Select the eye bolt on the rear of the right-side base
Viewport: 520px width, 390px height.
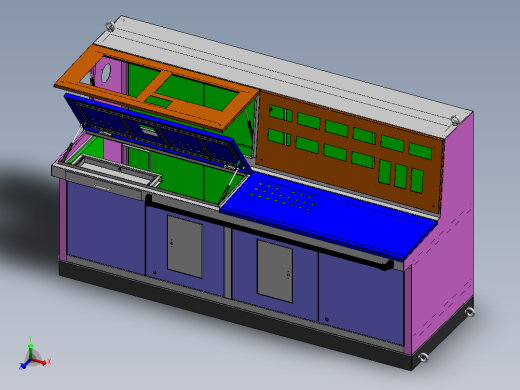pos(469,312)
